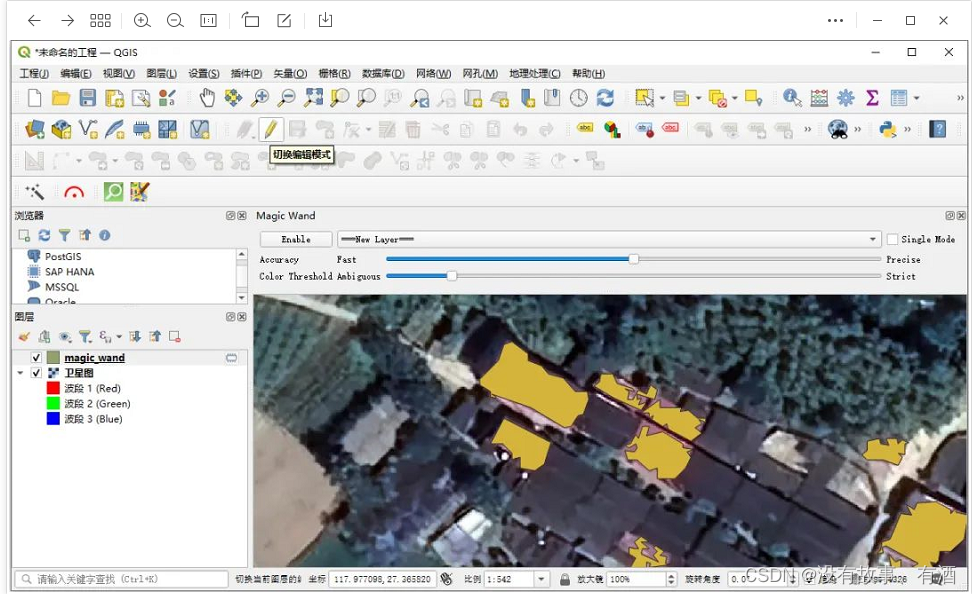Open the 矢量(O) menu
This screenshot has width=972, height=594.
pos(290,74)
